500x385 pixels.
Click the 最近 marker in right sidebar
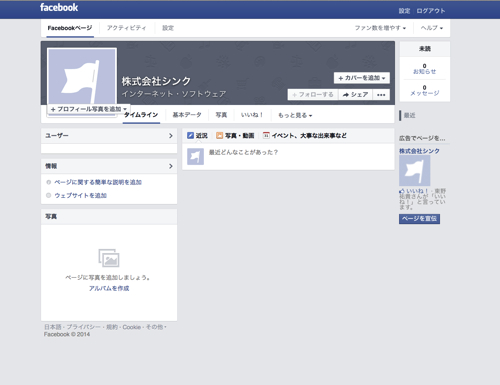[x=409, y=115]
